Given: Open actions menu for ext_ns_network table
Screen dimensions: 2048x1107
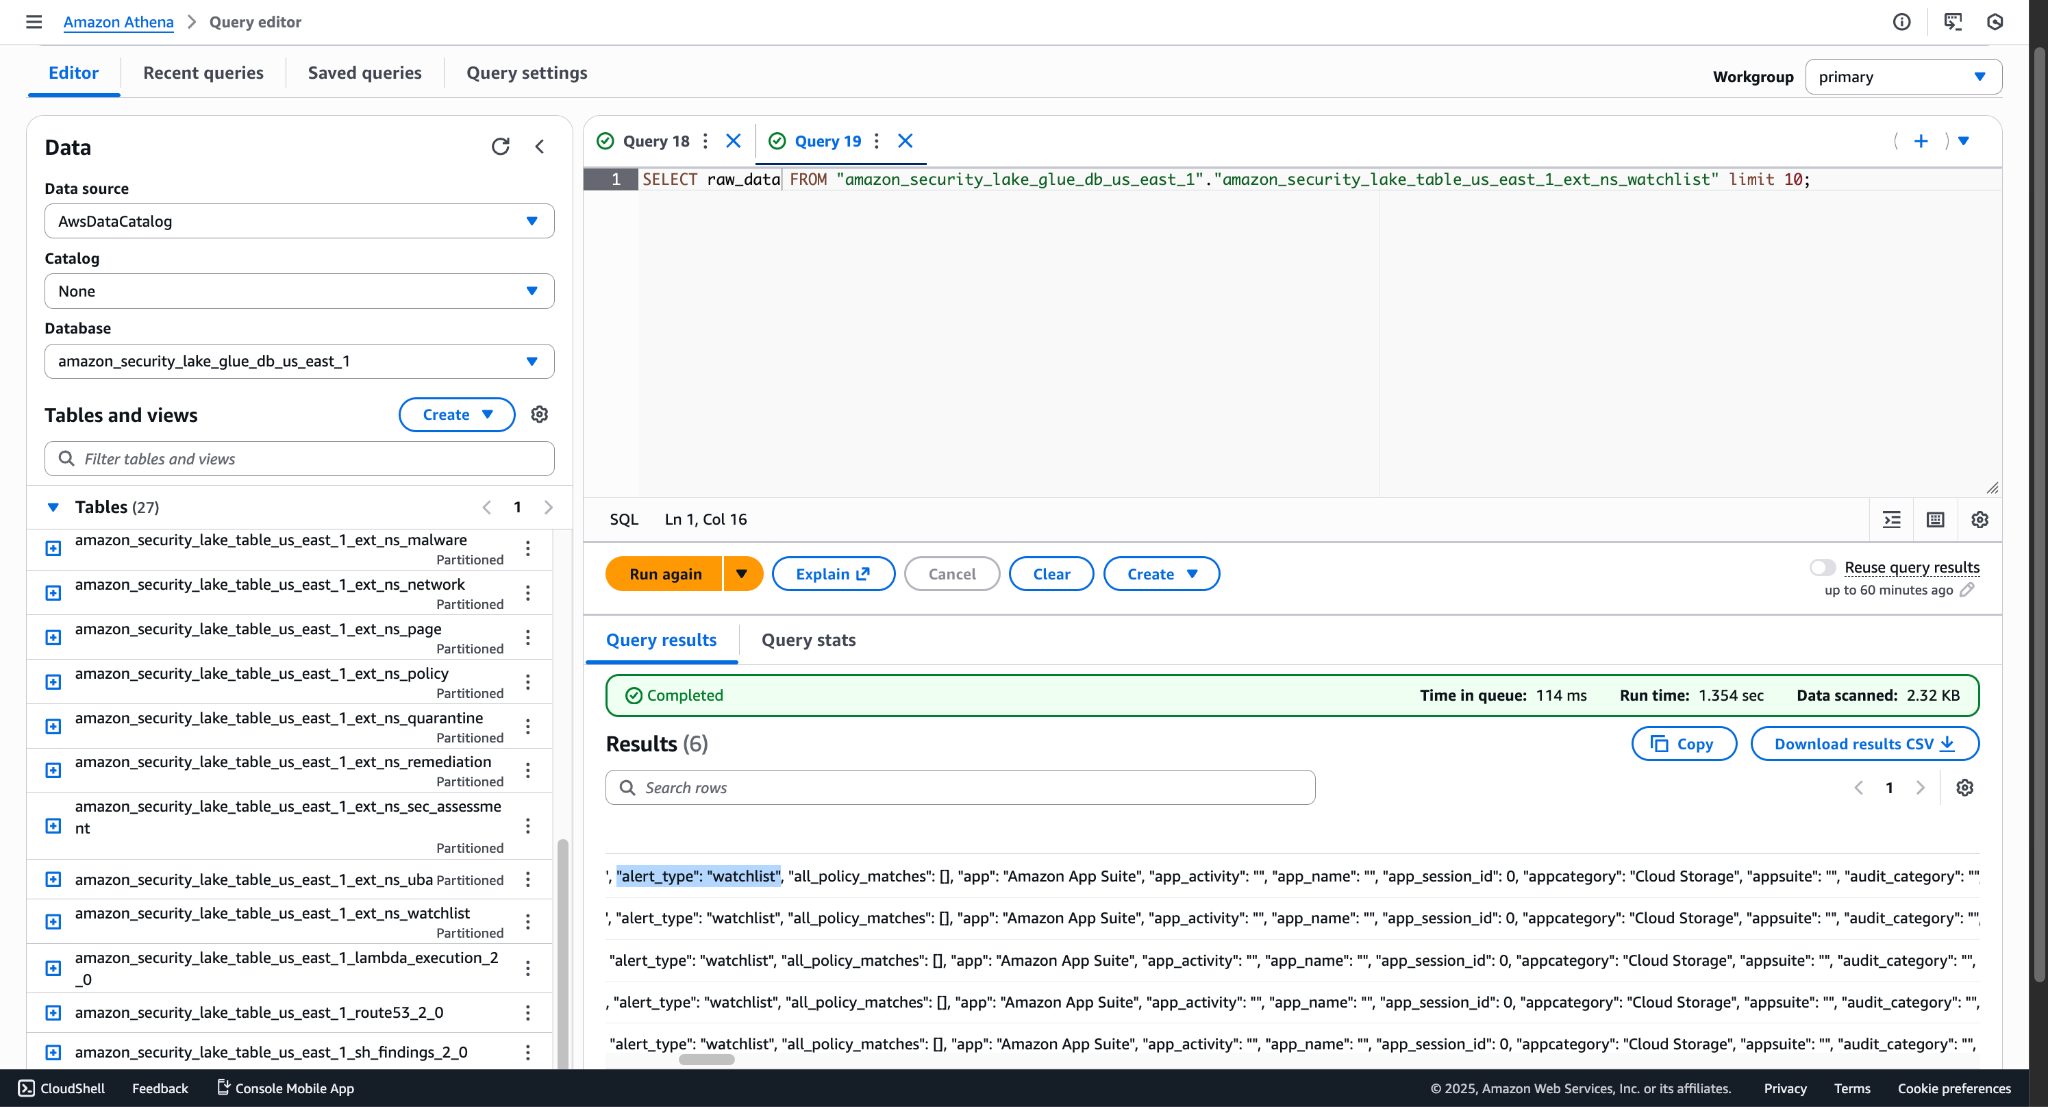Looking at the screenshot, I should (x=528, y=593).
